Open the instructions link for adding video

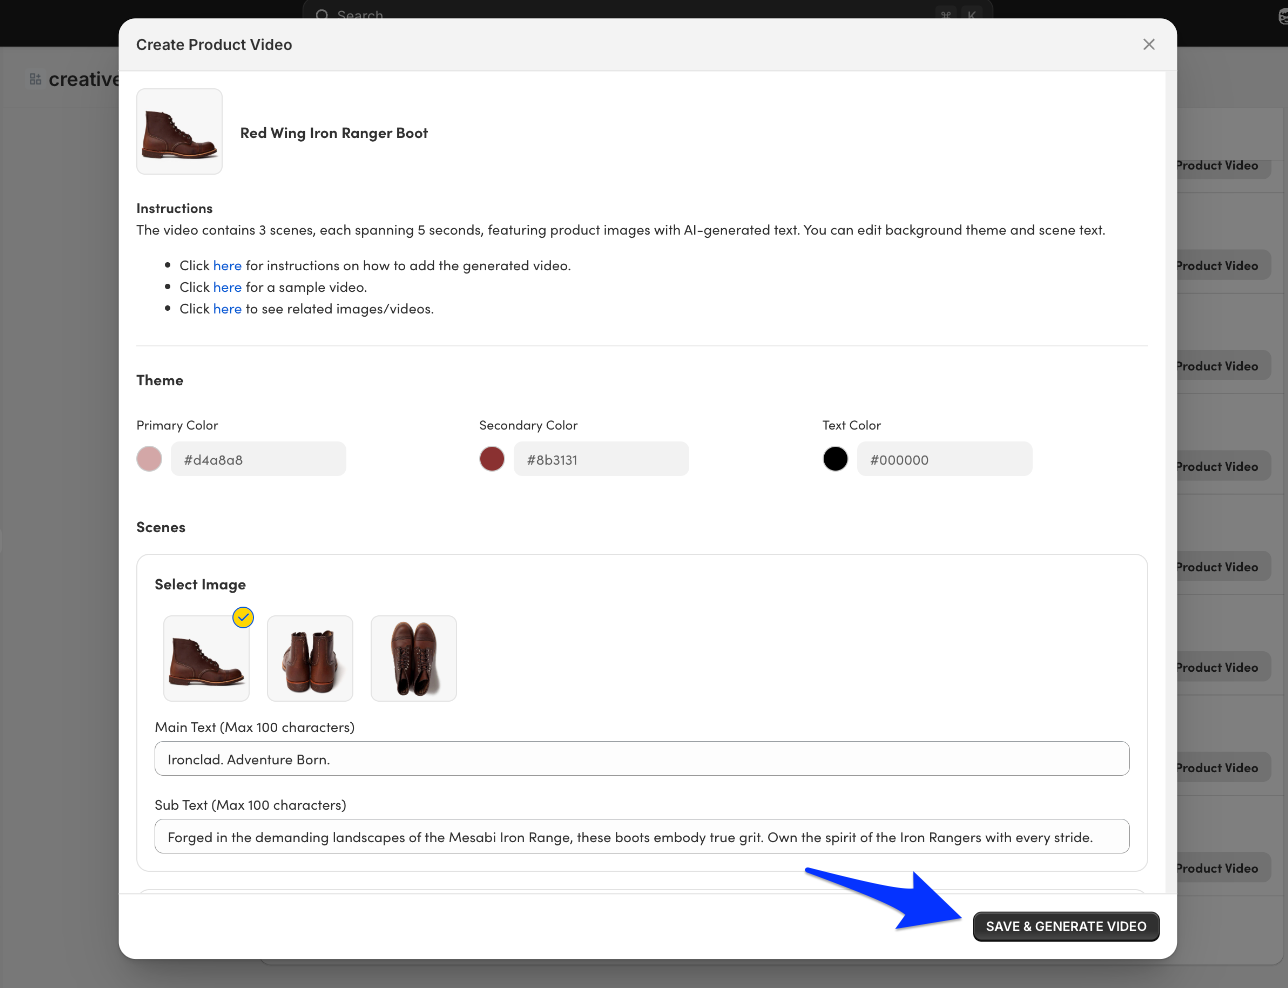pyautogui.click(x=227, y=266)
